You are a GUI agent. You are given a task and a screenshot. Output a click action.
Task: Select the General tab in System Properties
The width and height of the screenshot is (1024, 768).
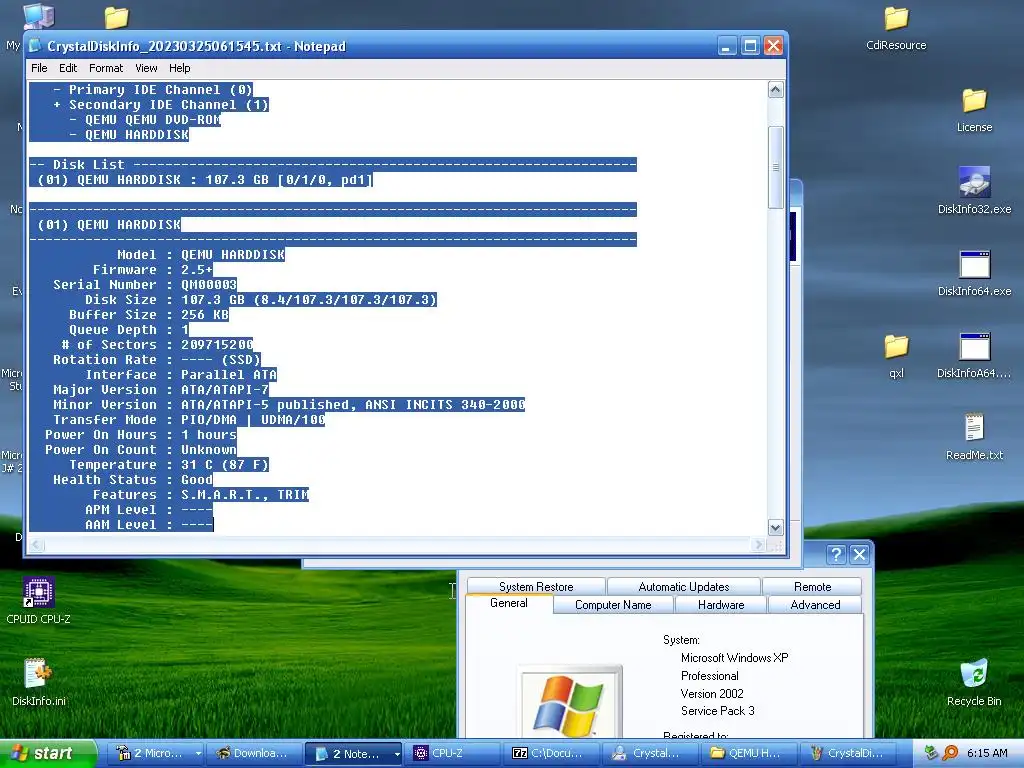pyautogui.click(x=509, y=603)
